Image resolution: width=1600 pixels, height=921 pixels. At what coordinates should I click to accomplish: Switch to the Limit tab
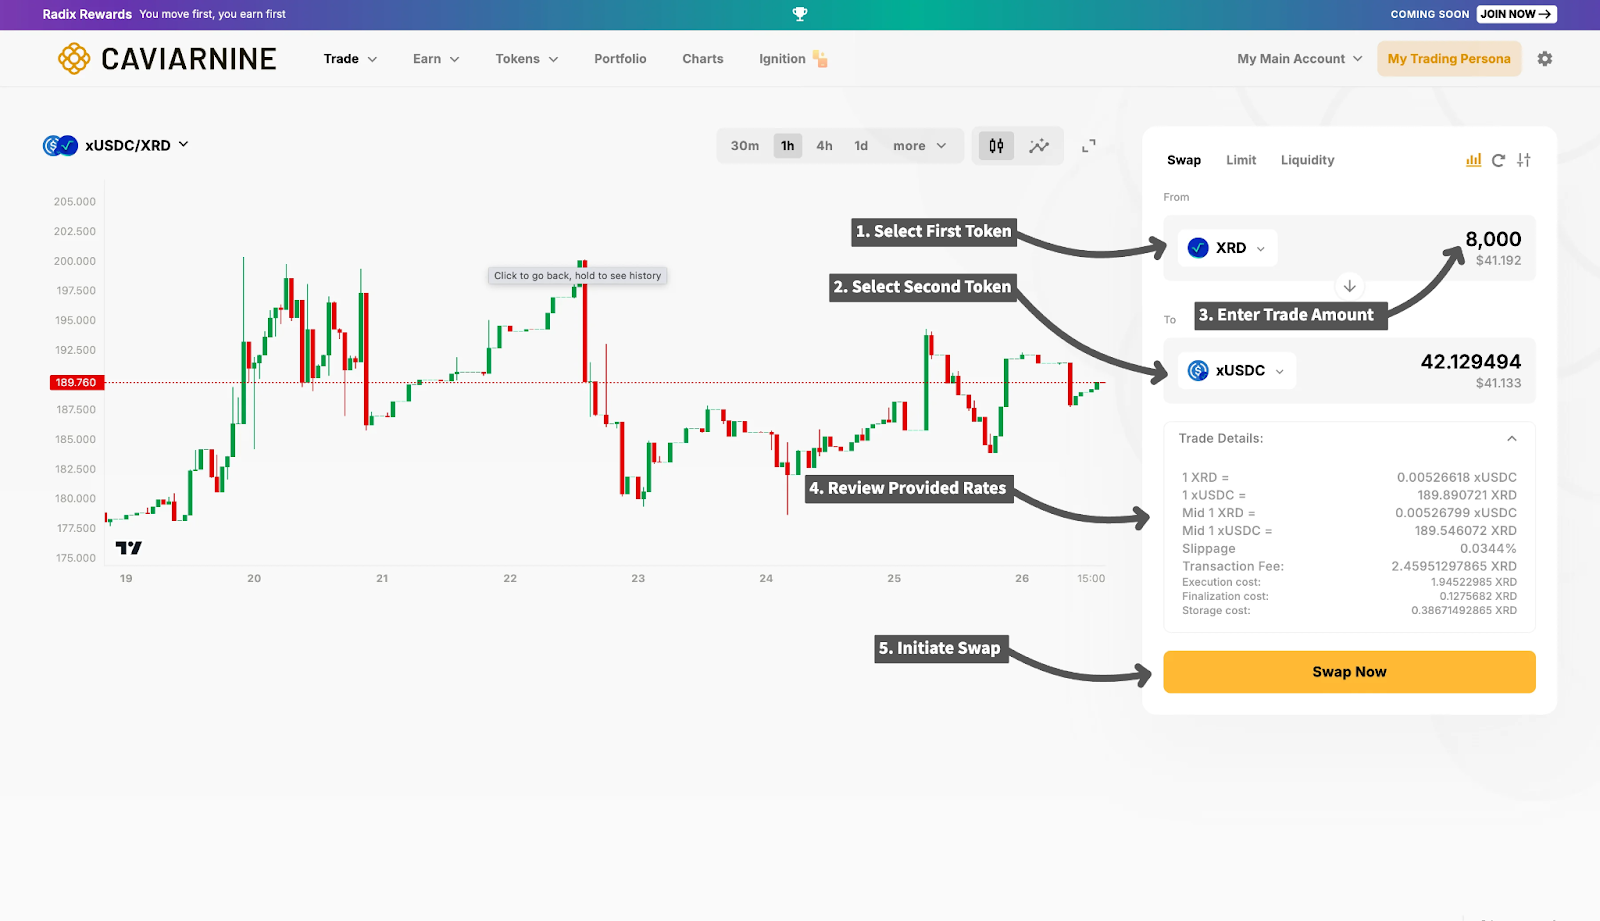coord(1241,160)
